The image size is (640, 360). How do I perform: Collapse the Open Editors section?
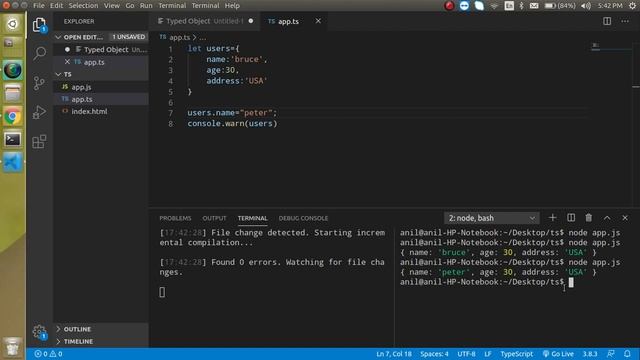58,37
